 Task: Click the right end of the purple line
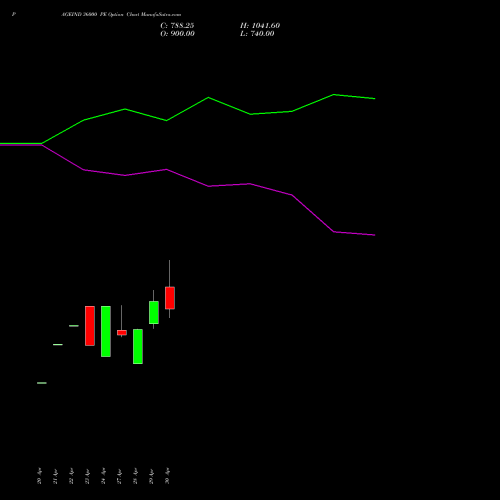375,235
